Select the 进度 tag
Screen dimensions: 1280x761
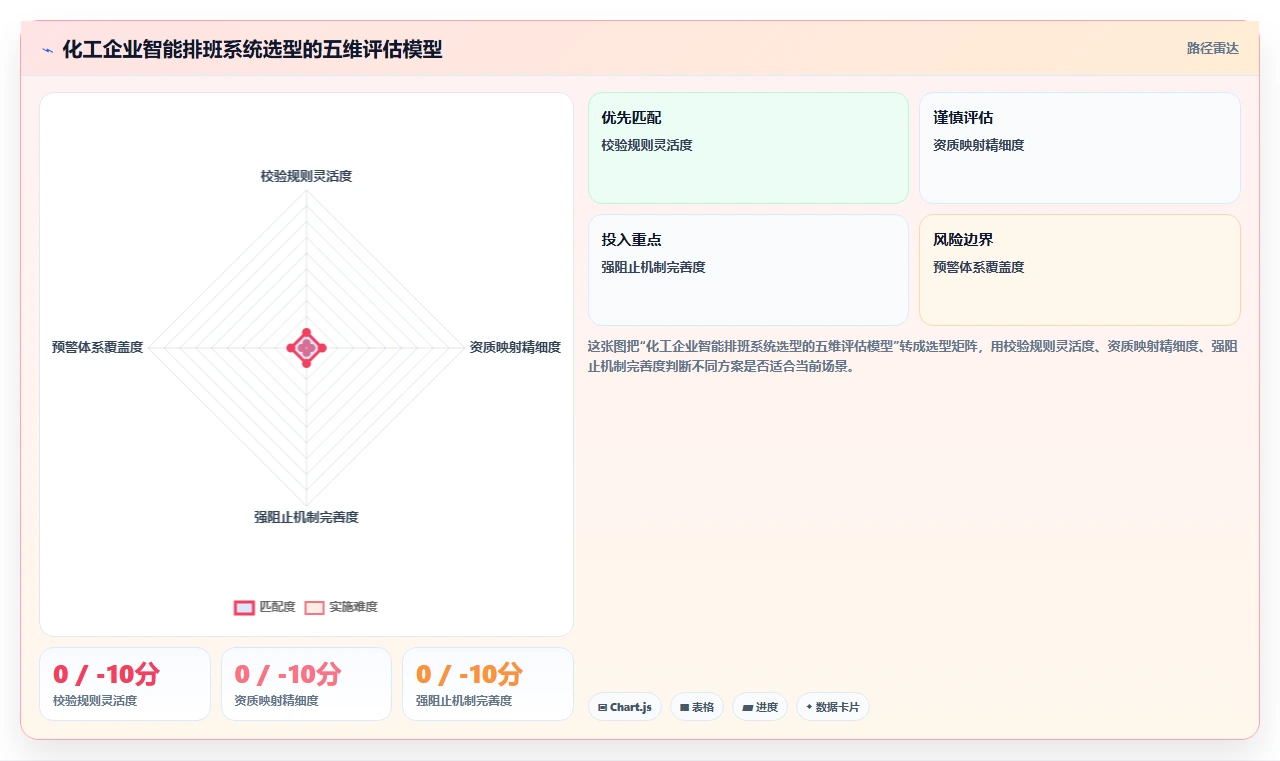[x=760, y=707]
